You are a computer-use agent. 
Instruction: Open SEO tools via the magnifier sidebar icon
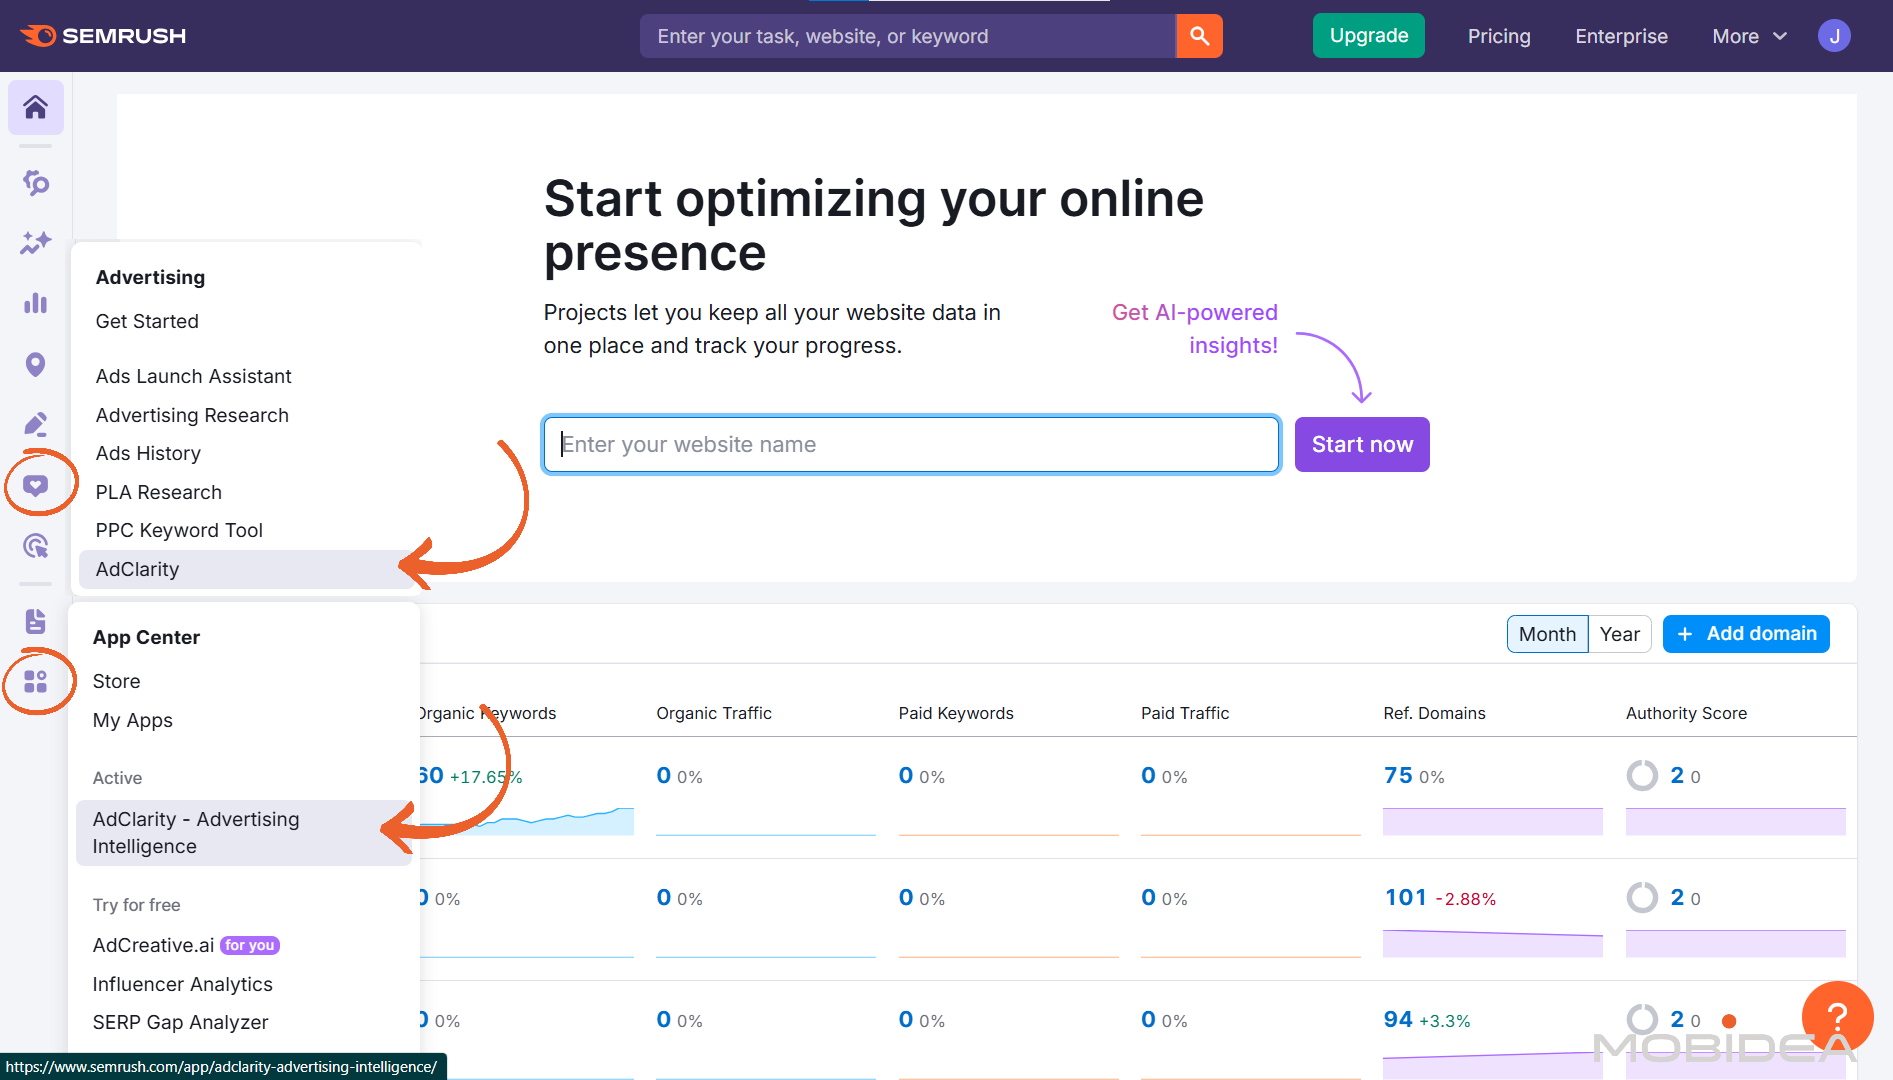click(36, 184)
